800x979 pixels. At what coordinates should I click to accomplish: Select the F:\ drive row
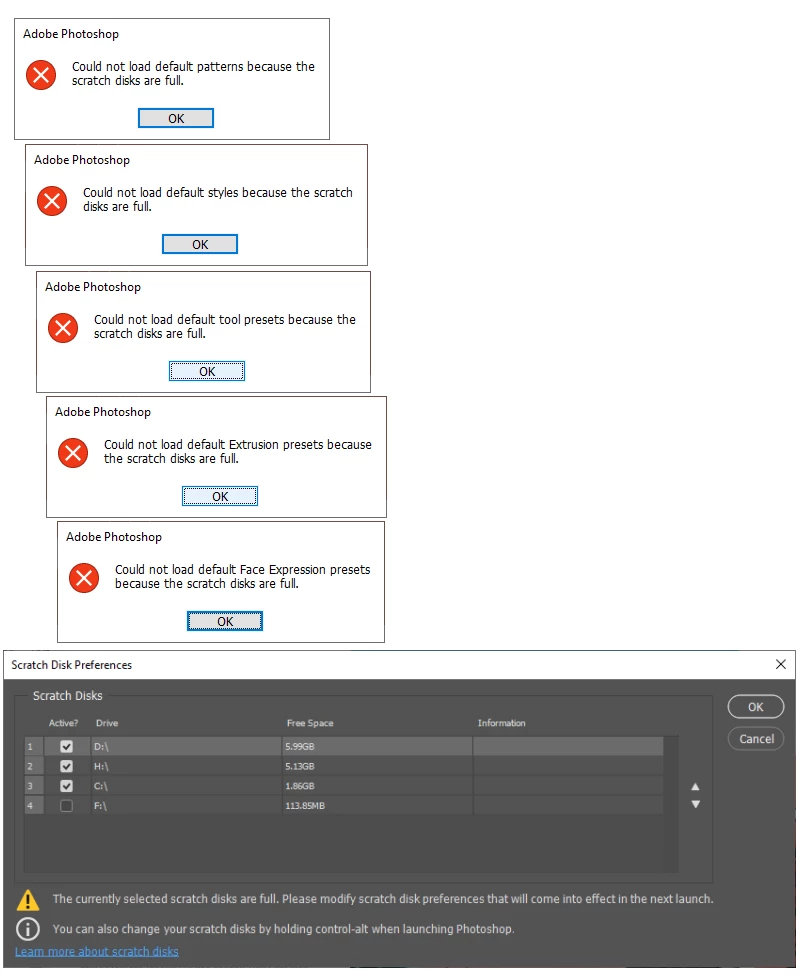click(343, 806)
